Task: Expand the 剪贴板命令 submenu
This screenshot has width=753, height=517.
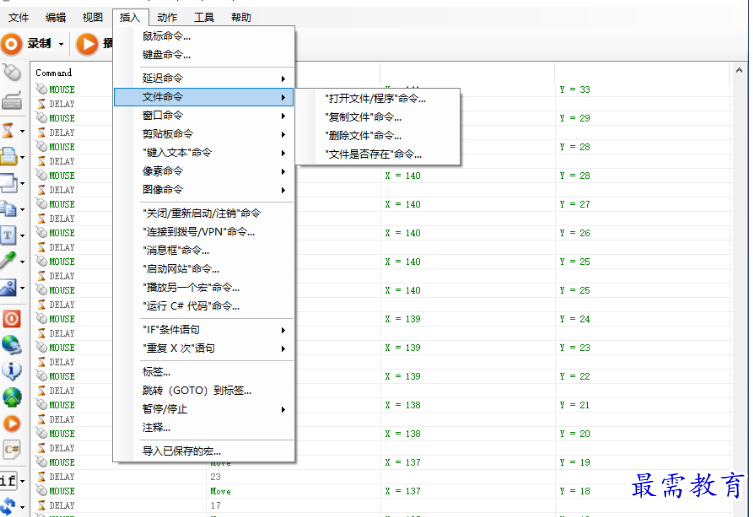Action: pyautogui.click(x=204, y=134)
